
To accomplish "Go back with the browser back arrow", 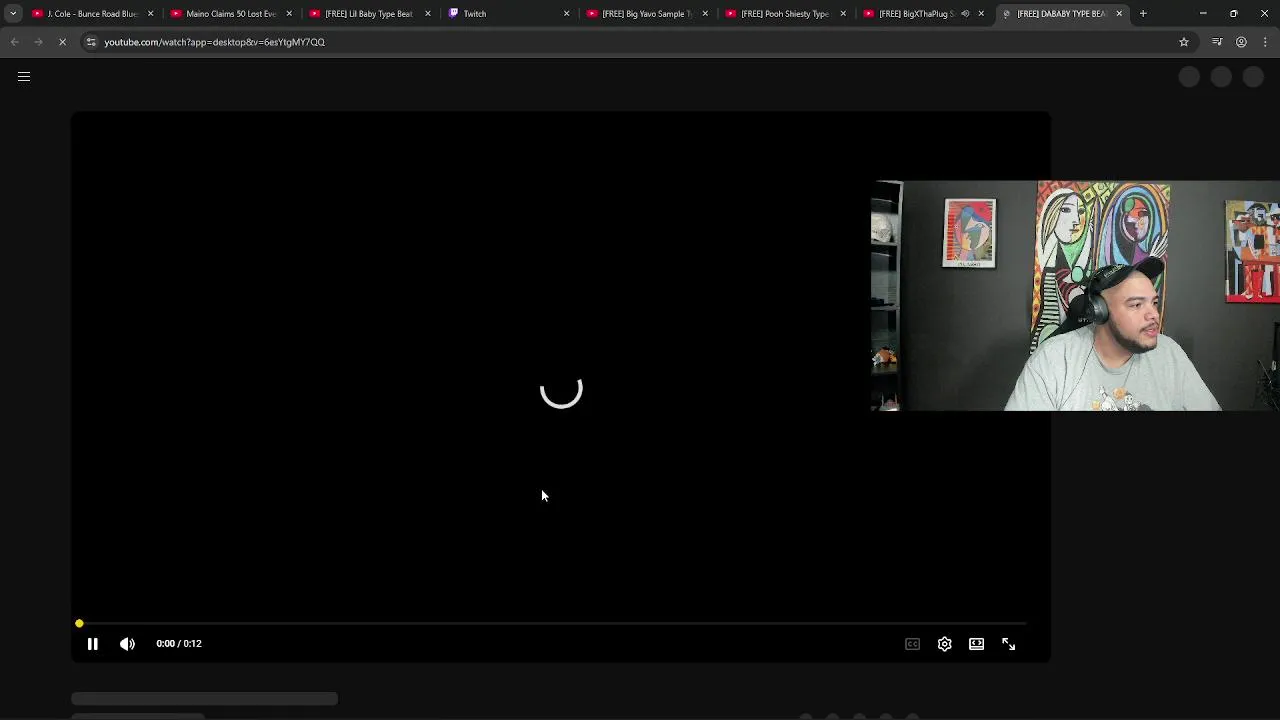I will [x=14, y=42].
